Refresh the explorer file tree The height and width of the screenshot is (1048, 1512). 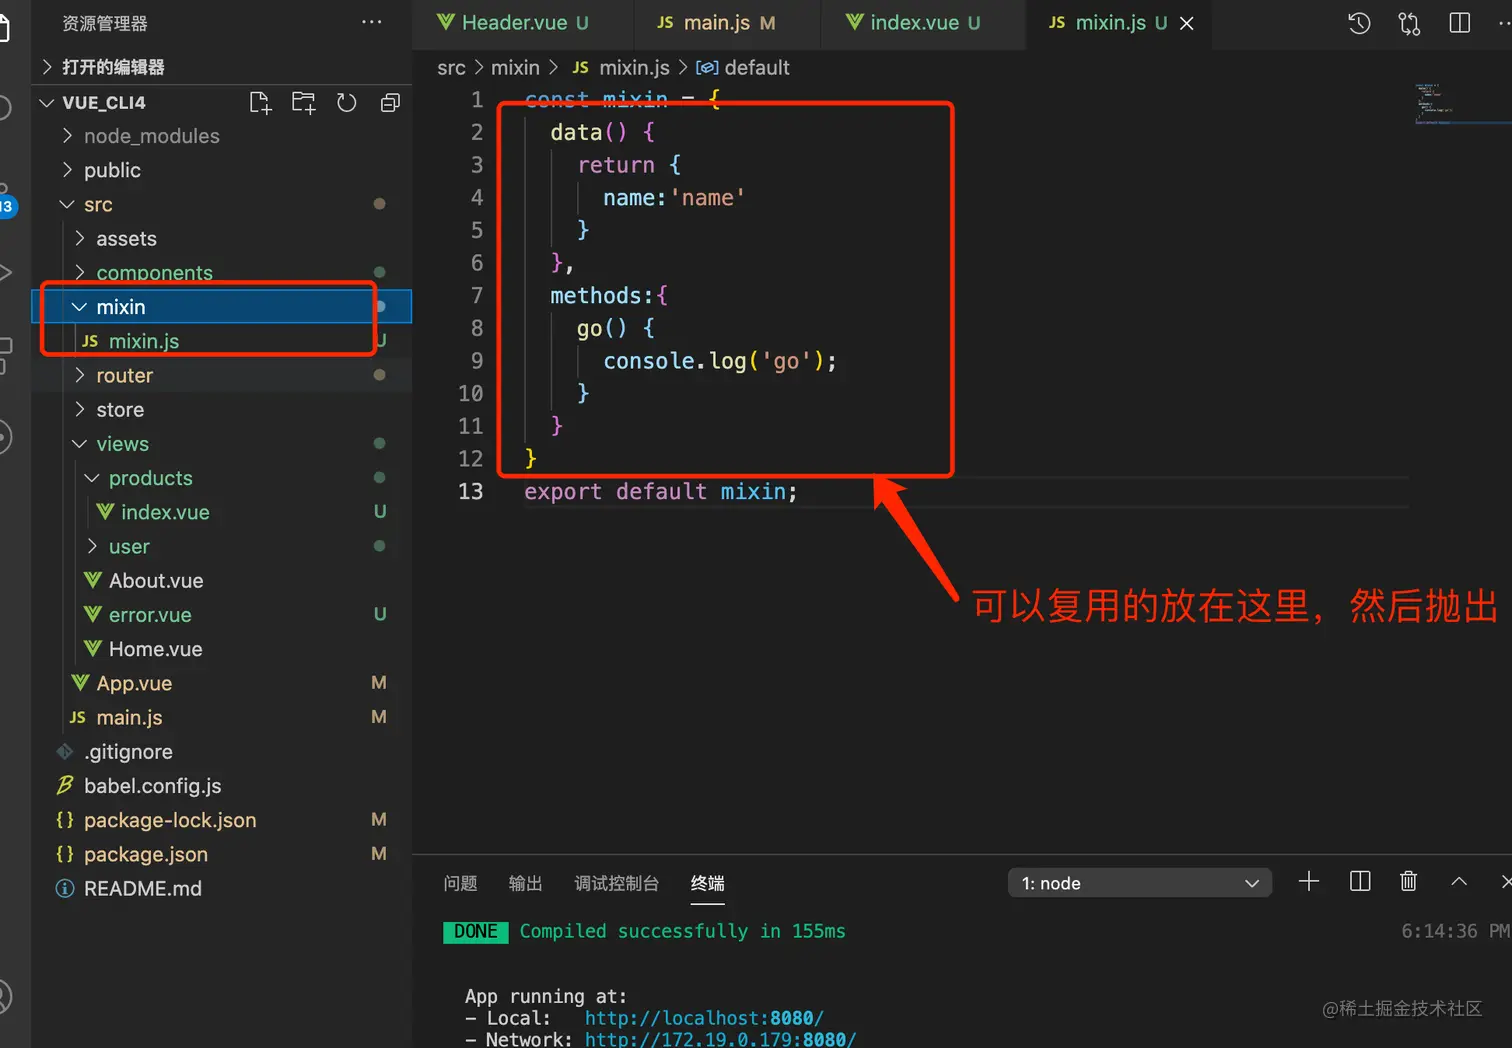pos(346,102)
